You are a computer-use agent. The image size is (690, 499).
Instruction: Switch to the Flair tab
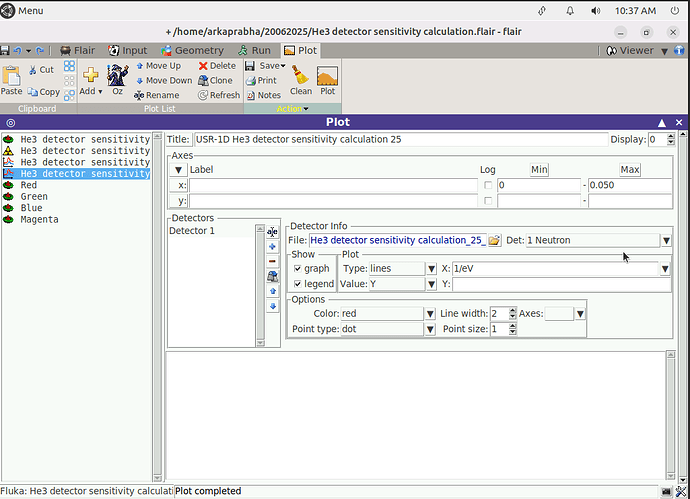[77, 51]
